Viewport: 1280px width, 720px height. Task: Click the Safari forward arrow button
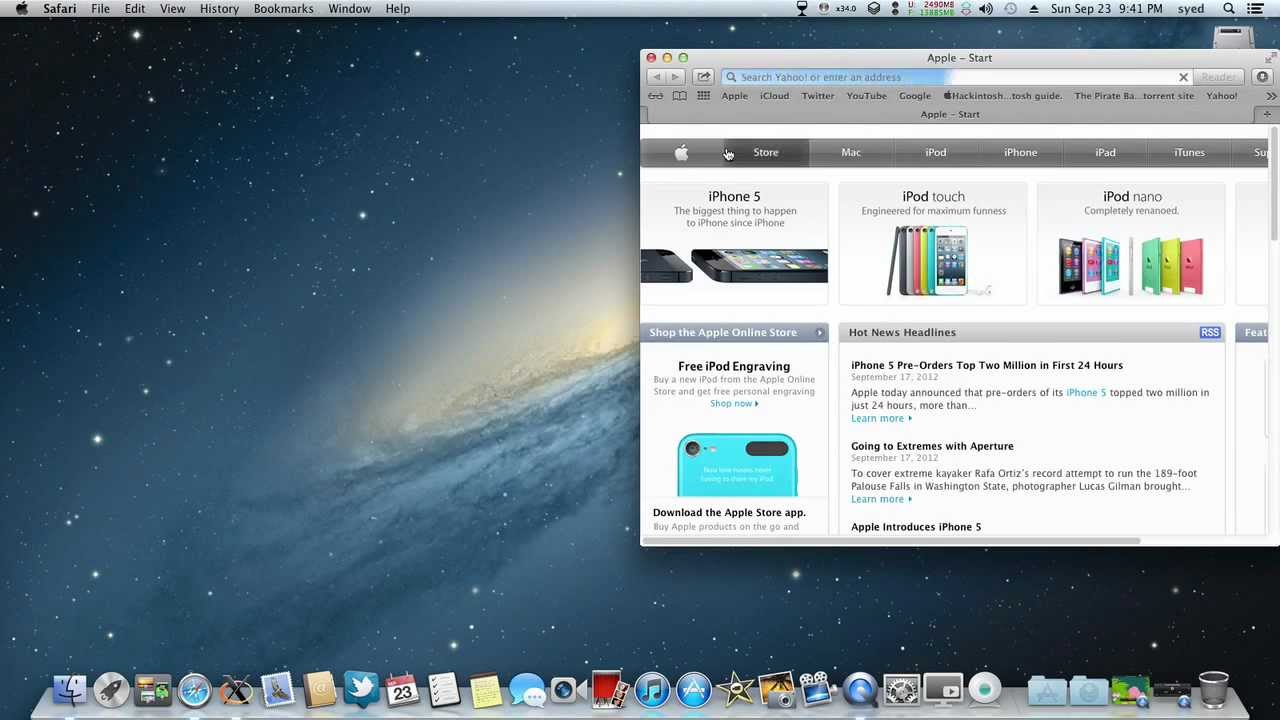pyautogui.click(x=675, y=77)
